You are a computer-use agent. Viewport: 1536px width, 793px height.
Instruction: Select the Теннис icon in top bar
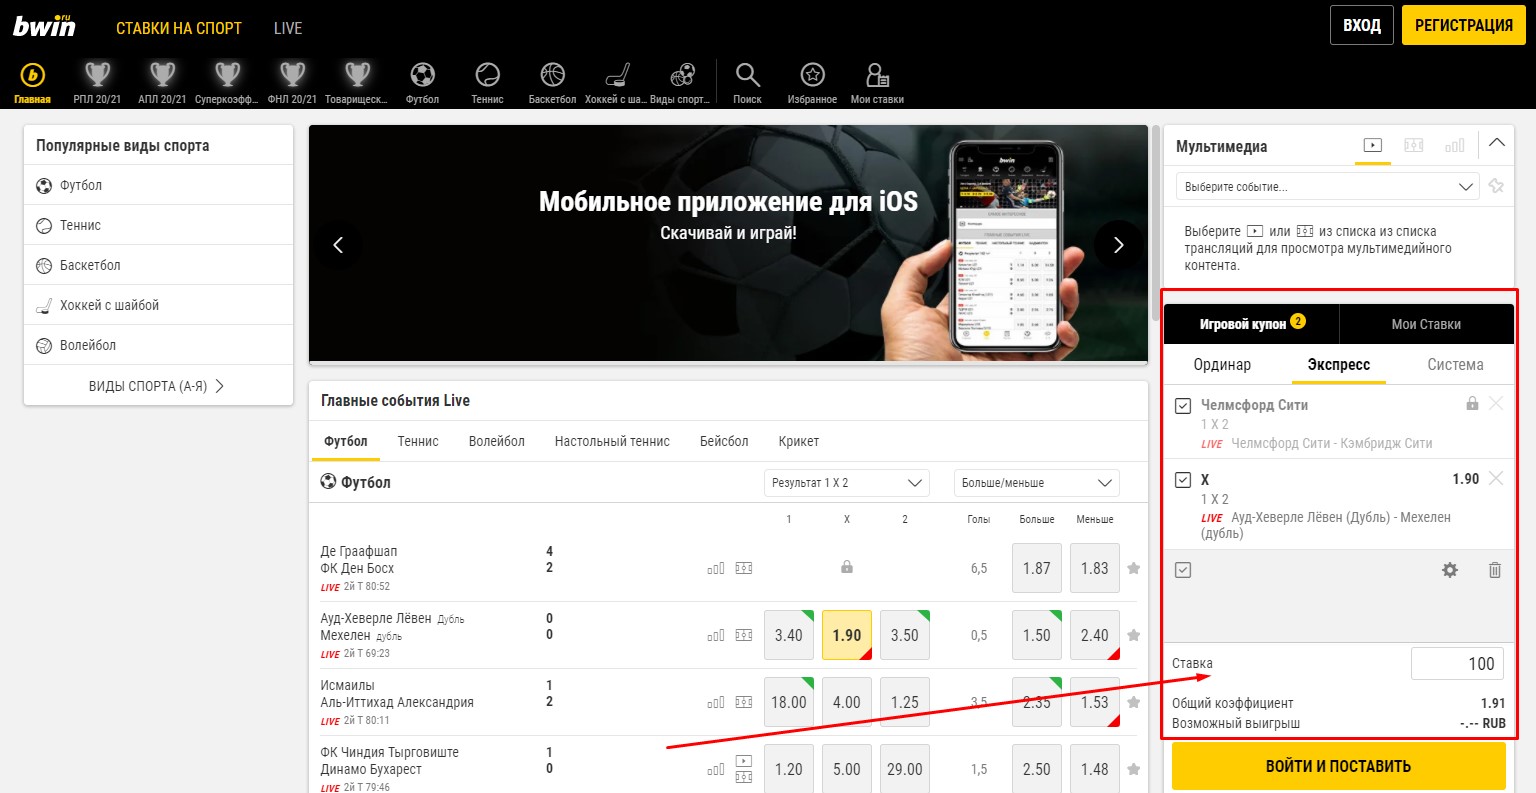point(487,75)
